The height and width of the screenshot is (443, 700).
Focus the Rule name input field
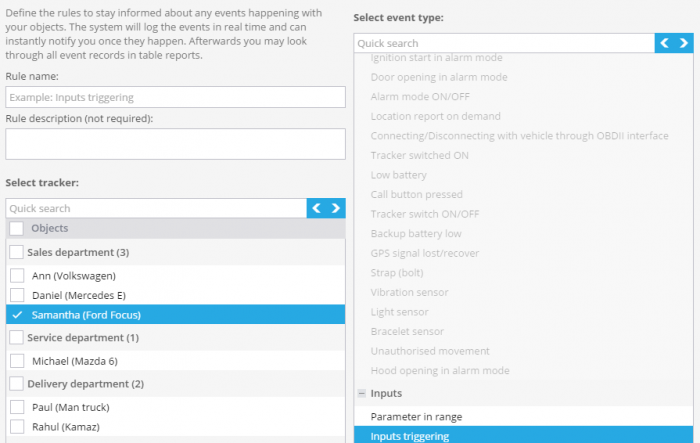(x=175, y=97)
